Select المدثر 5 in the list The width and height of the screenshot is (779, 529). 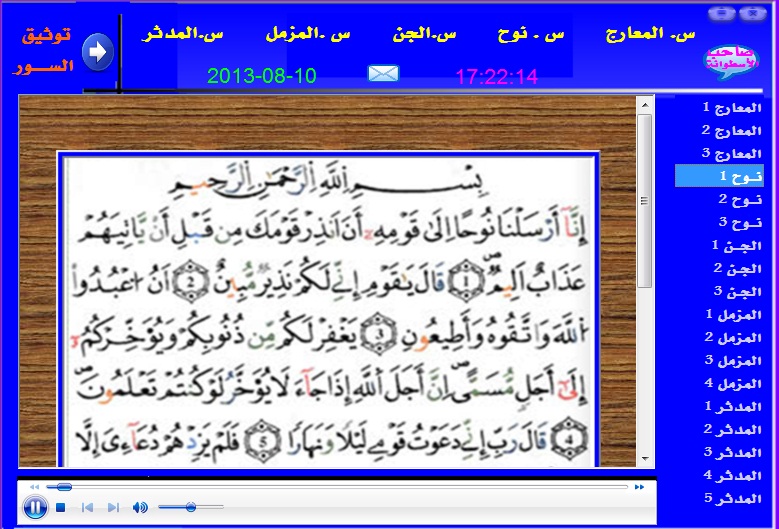(x=732, y=498)
